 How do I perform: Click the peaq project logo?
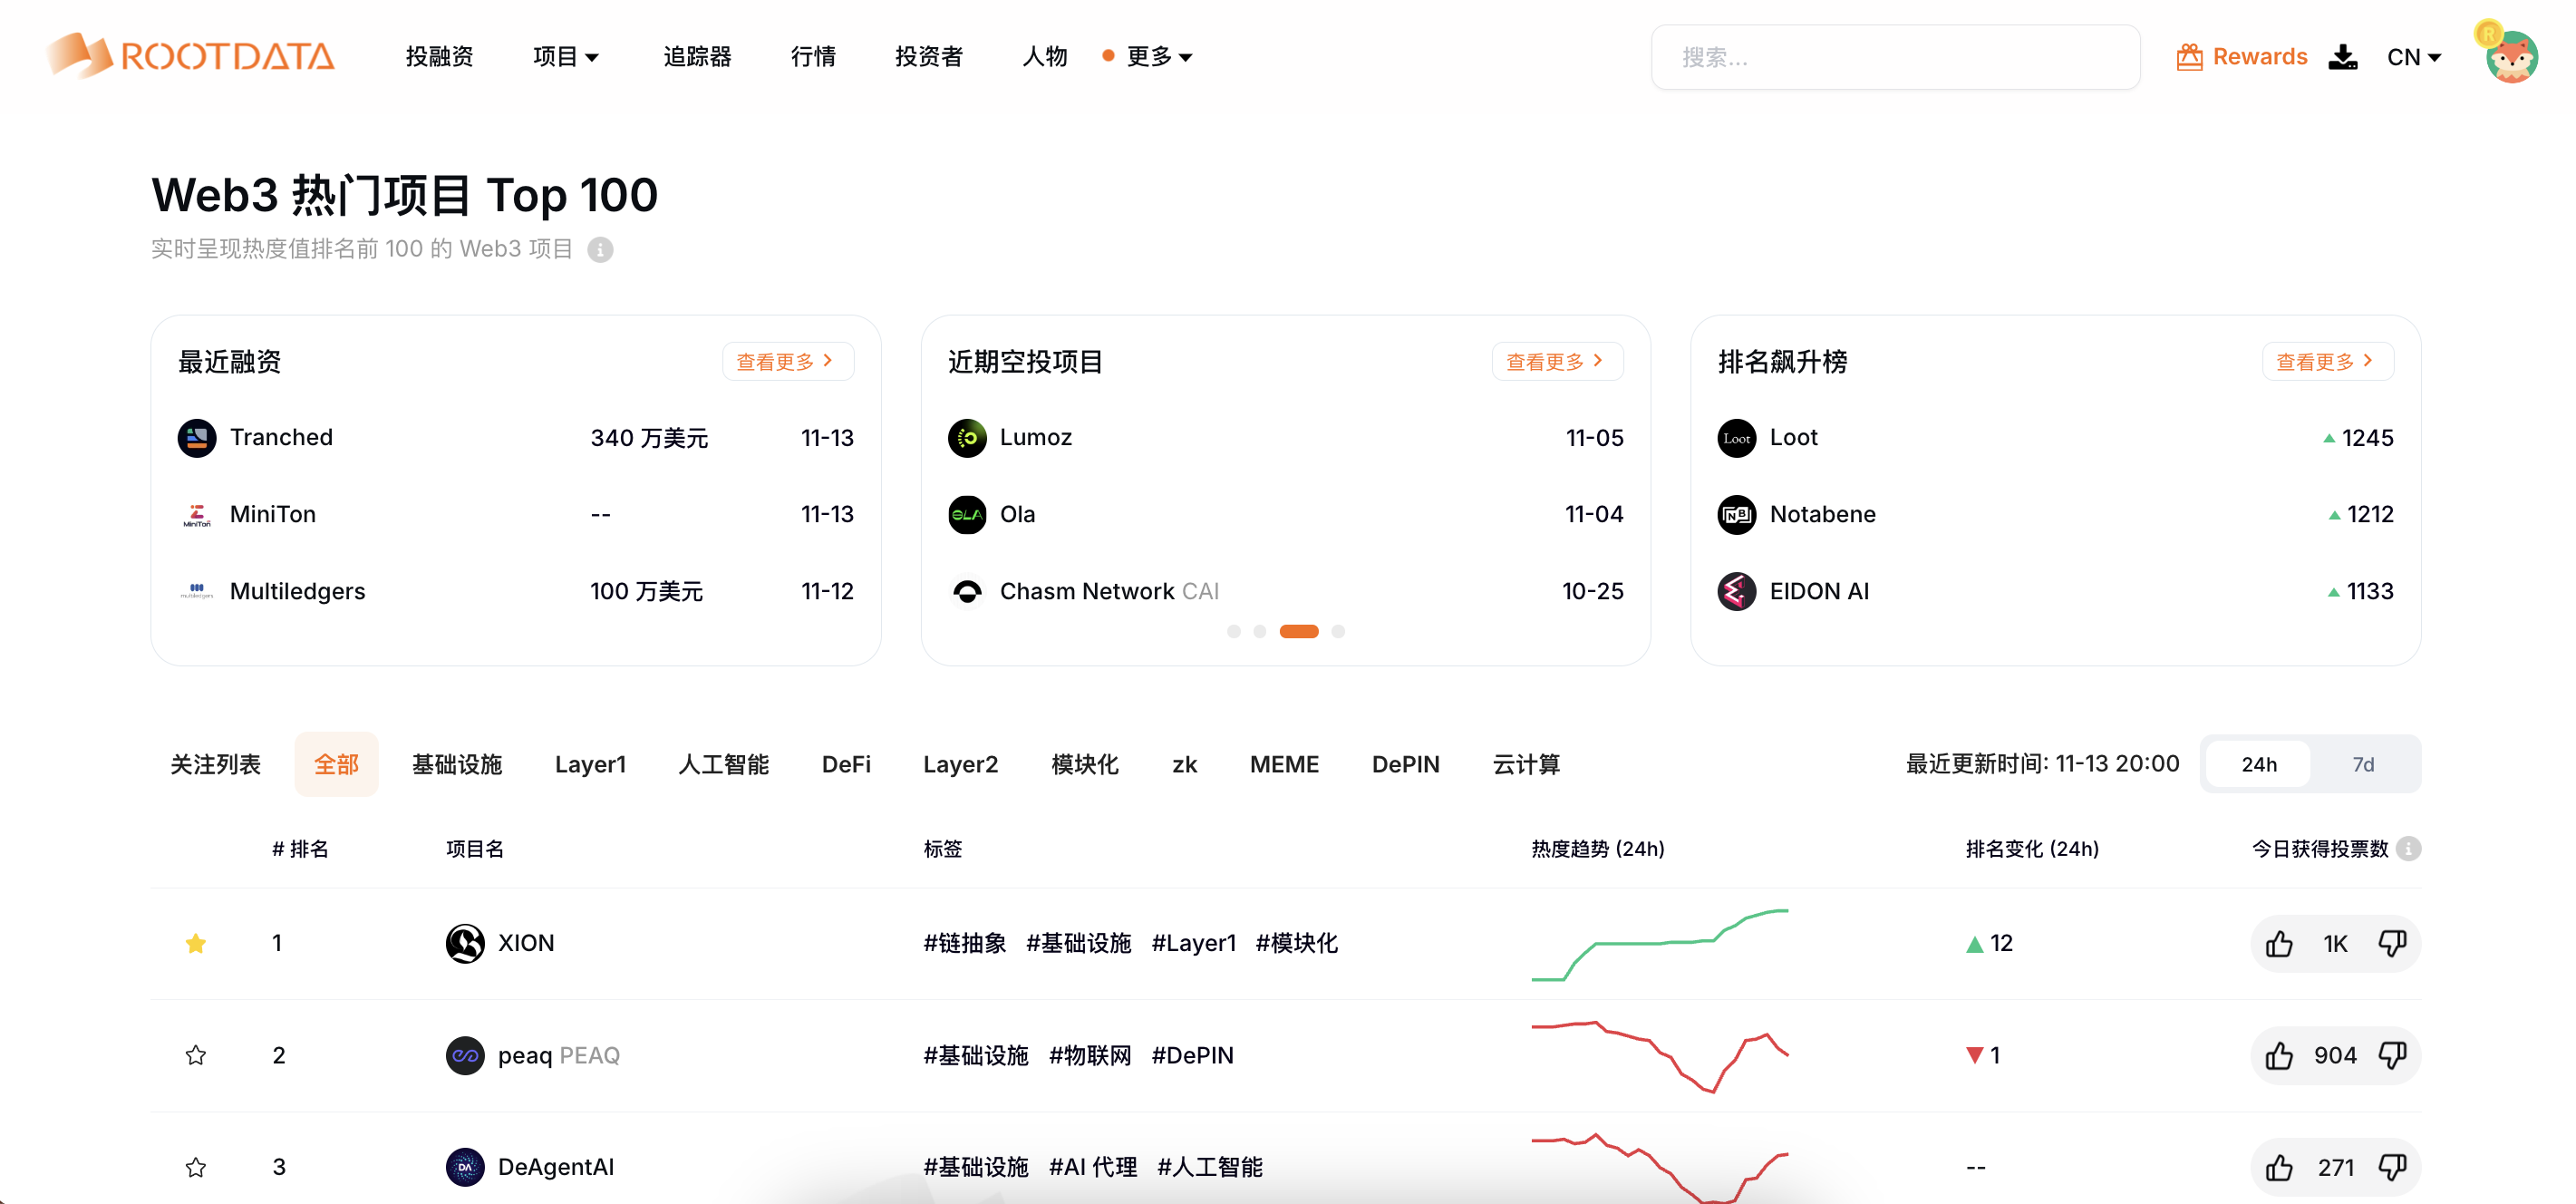click(465, 1055)
